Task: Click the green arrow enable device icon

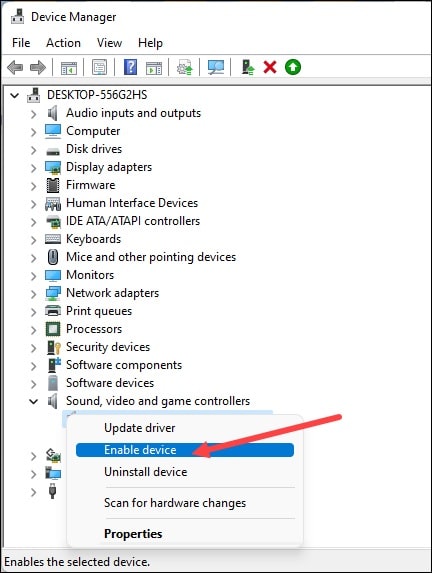Action: (293, 67)
